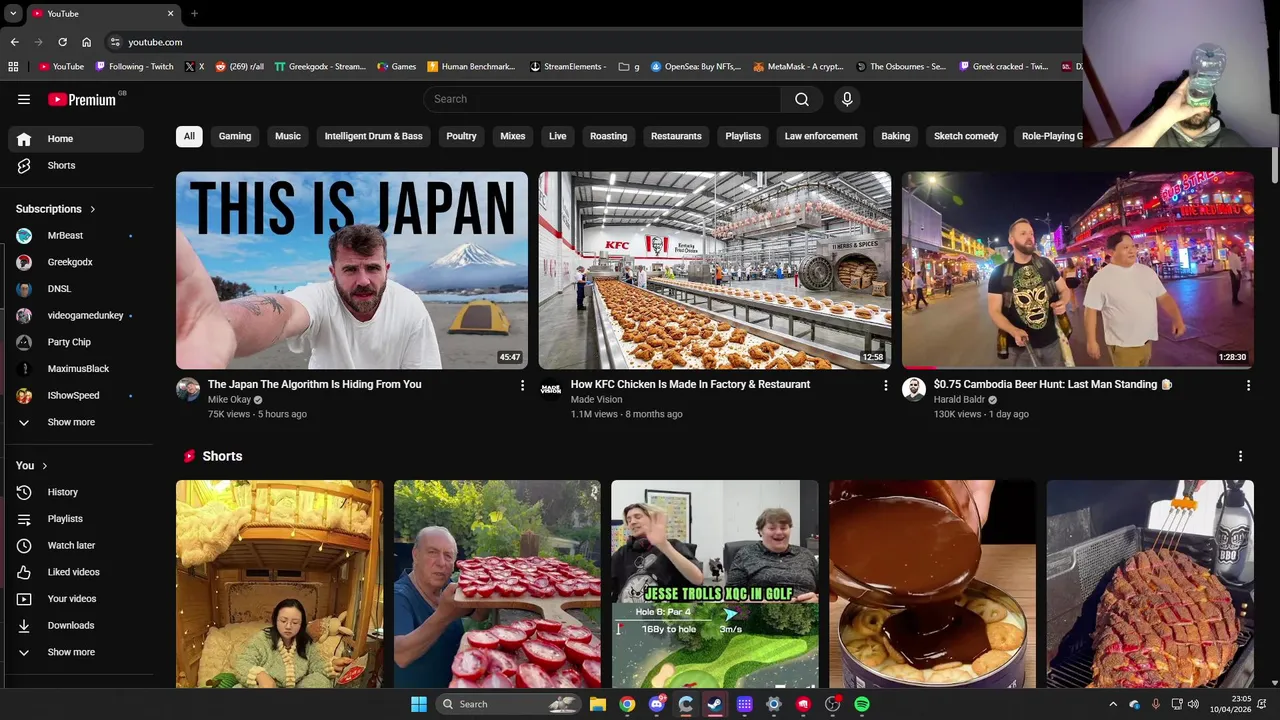Click Harald Baldr channel avatar
Image resolution: width=1280 pixels, height=720 pixels.
(914, 389)
